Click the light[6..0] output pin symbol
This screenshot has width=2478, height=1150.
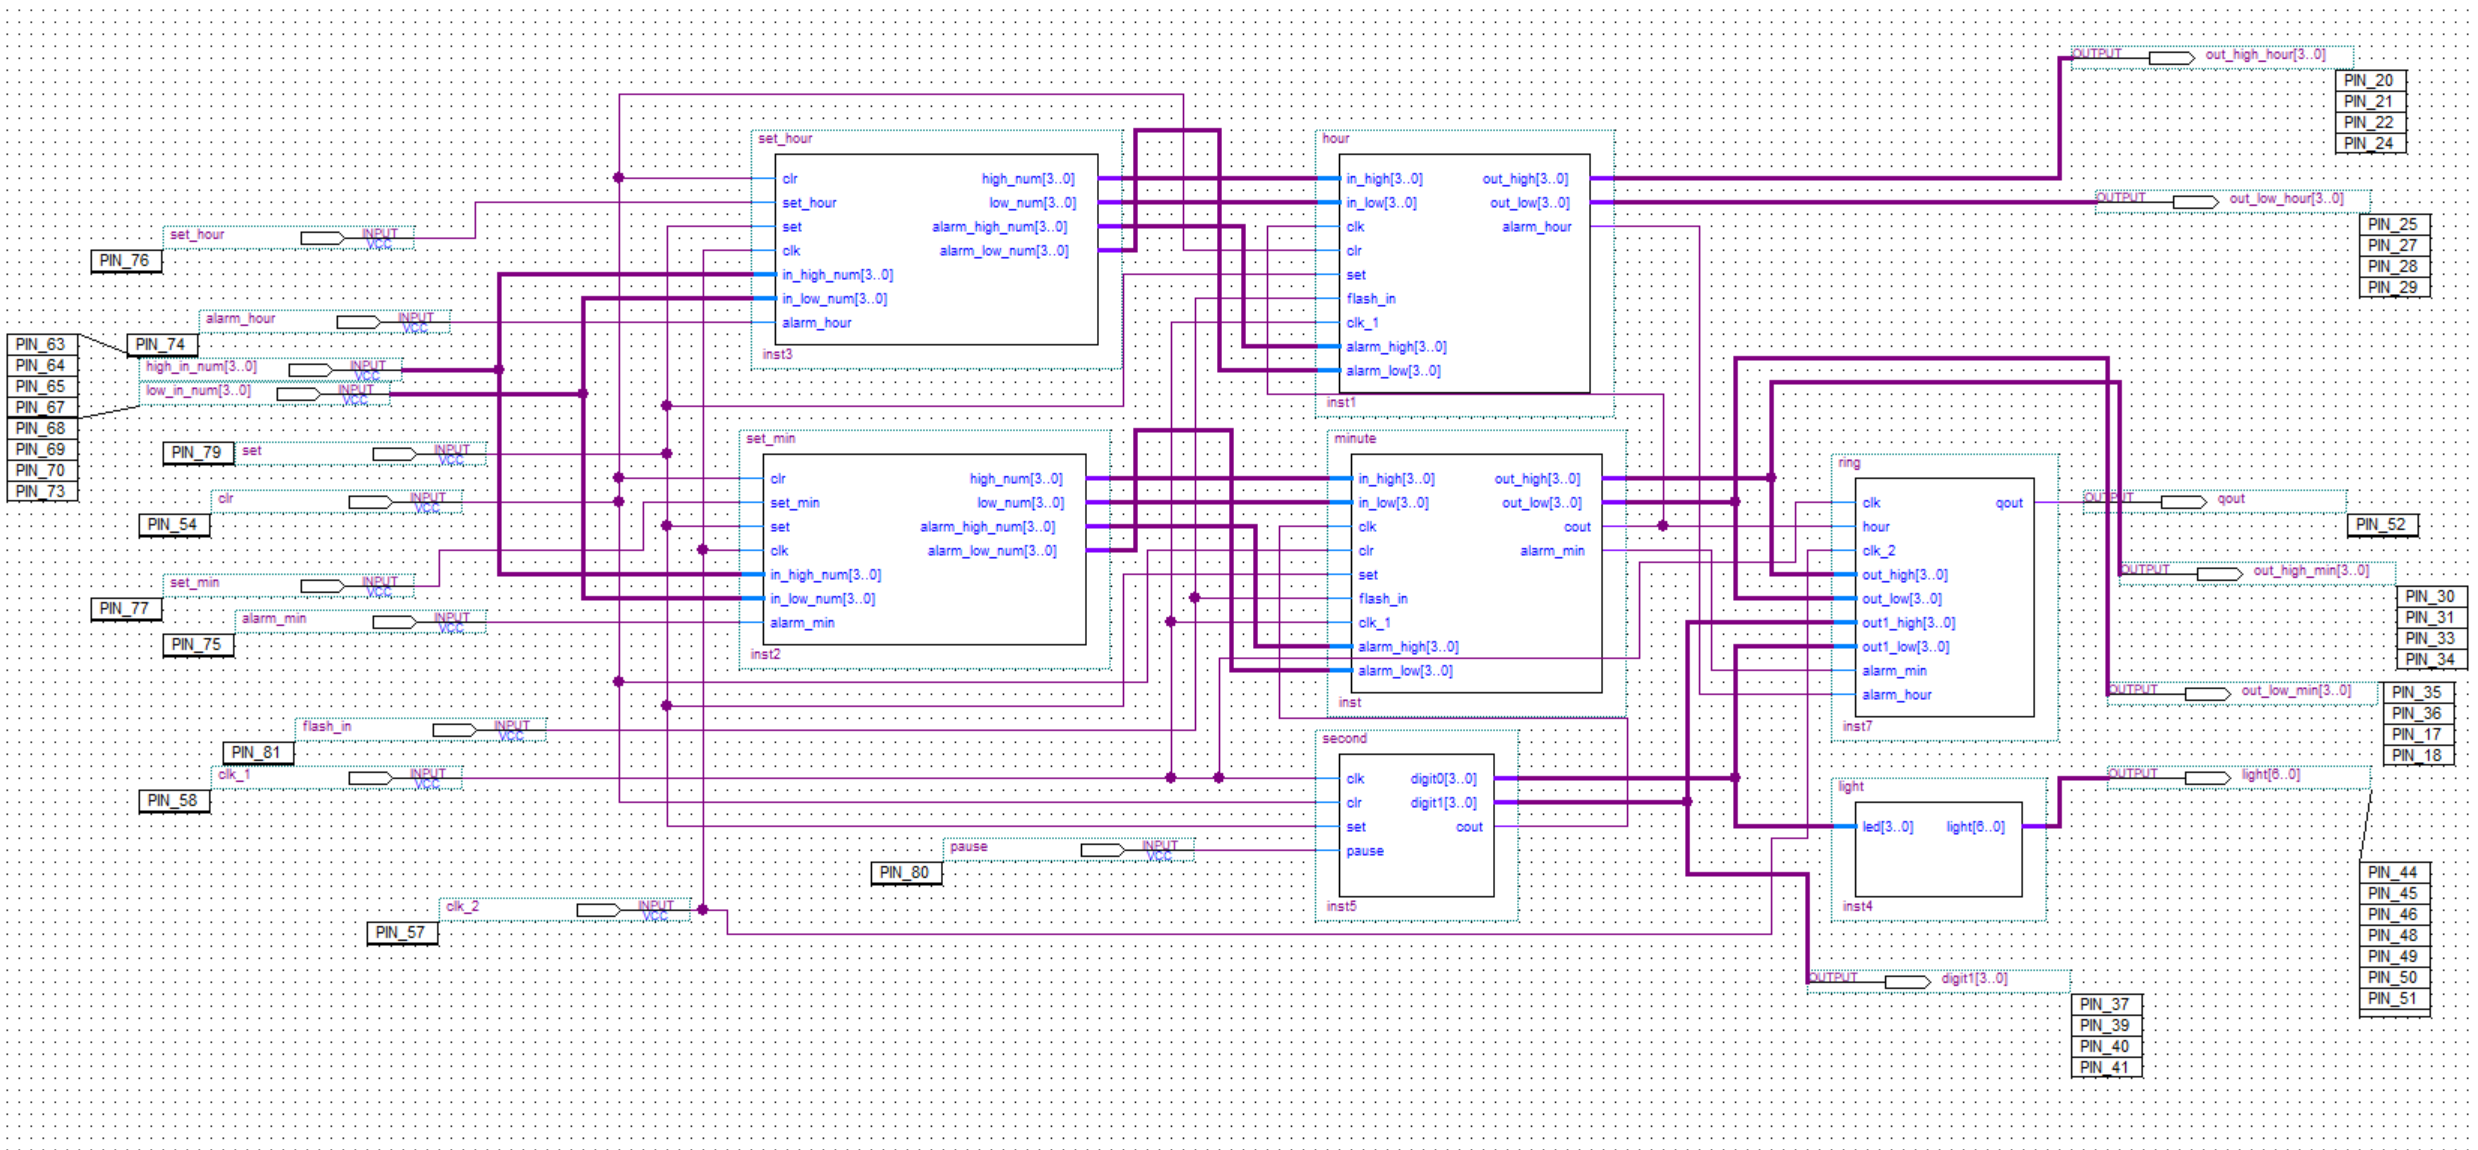click(x=2207, y=778)
